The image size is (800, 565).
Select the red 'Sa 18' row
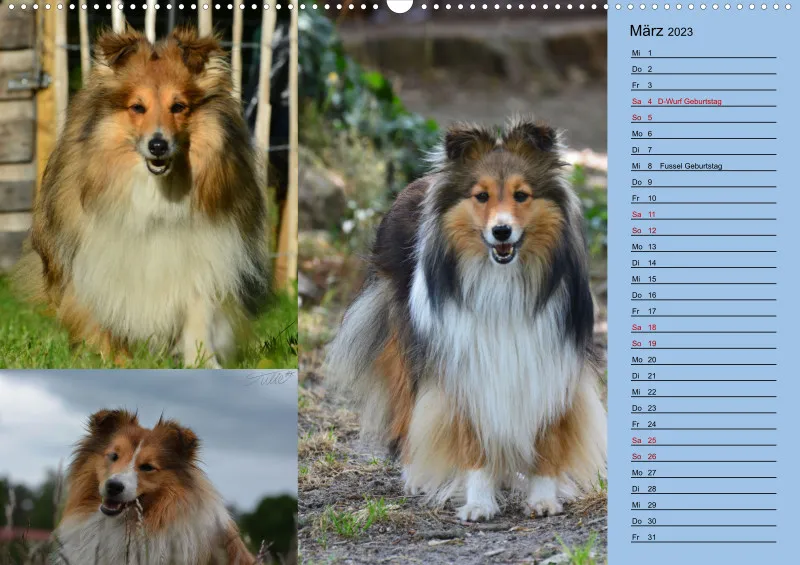tap(703, 328)
